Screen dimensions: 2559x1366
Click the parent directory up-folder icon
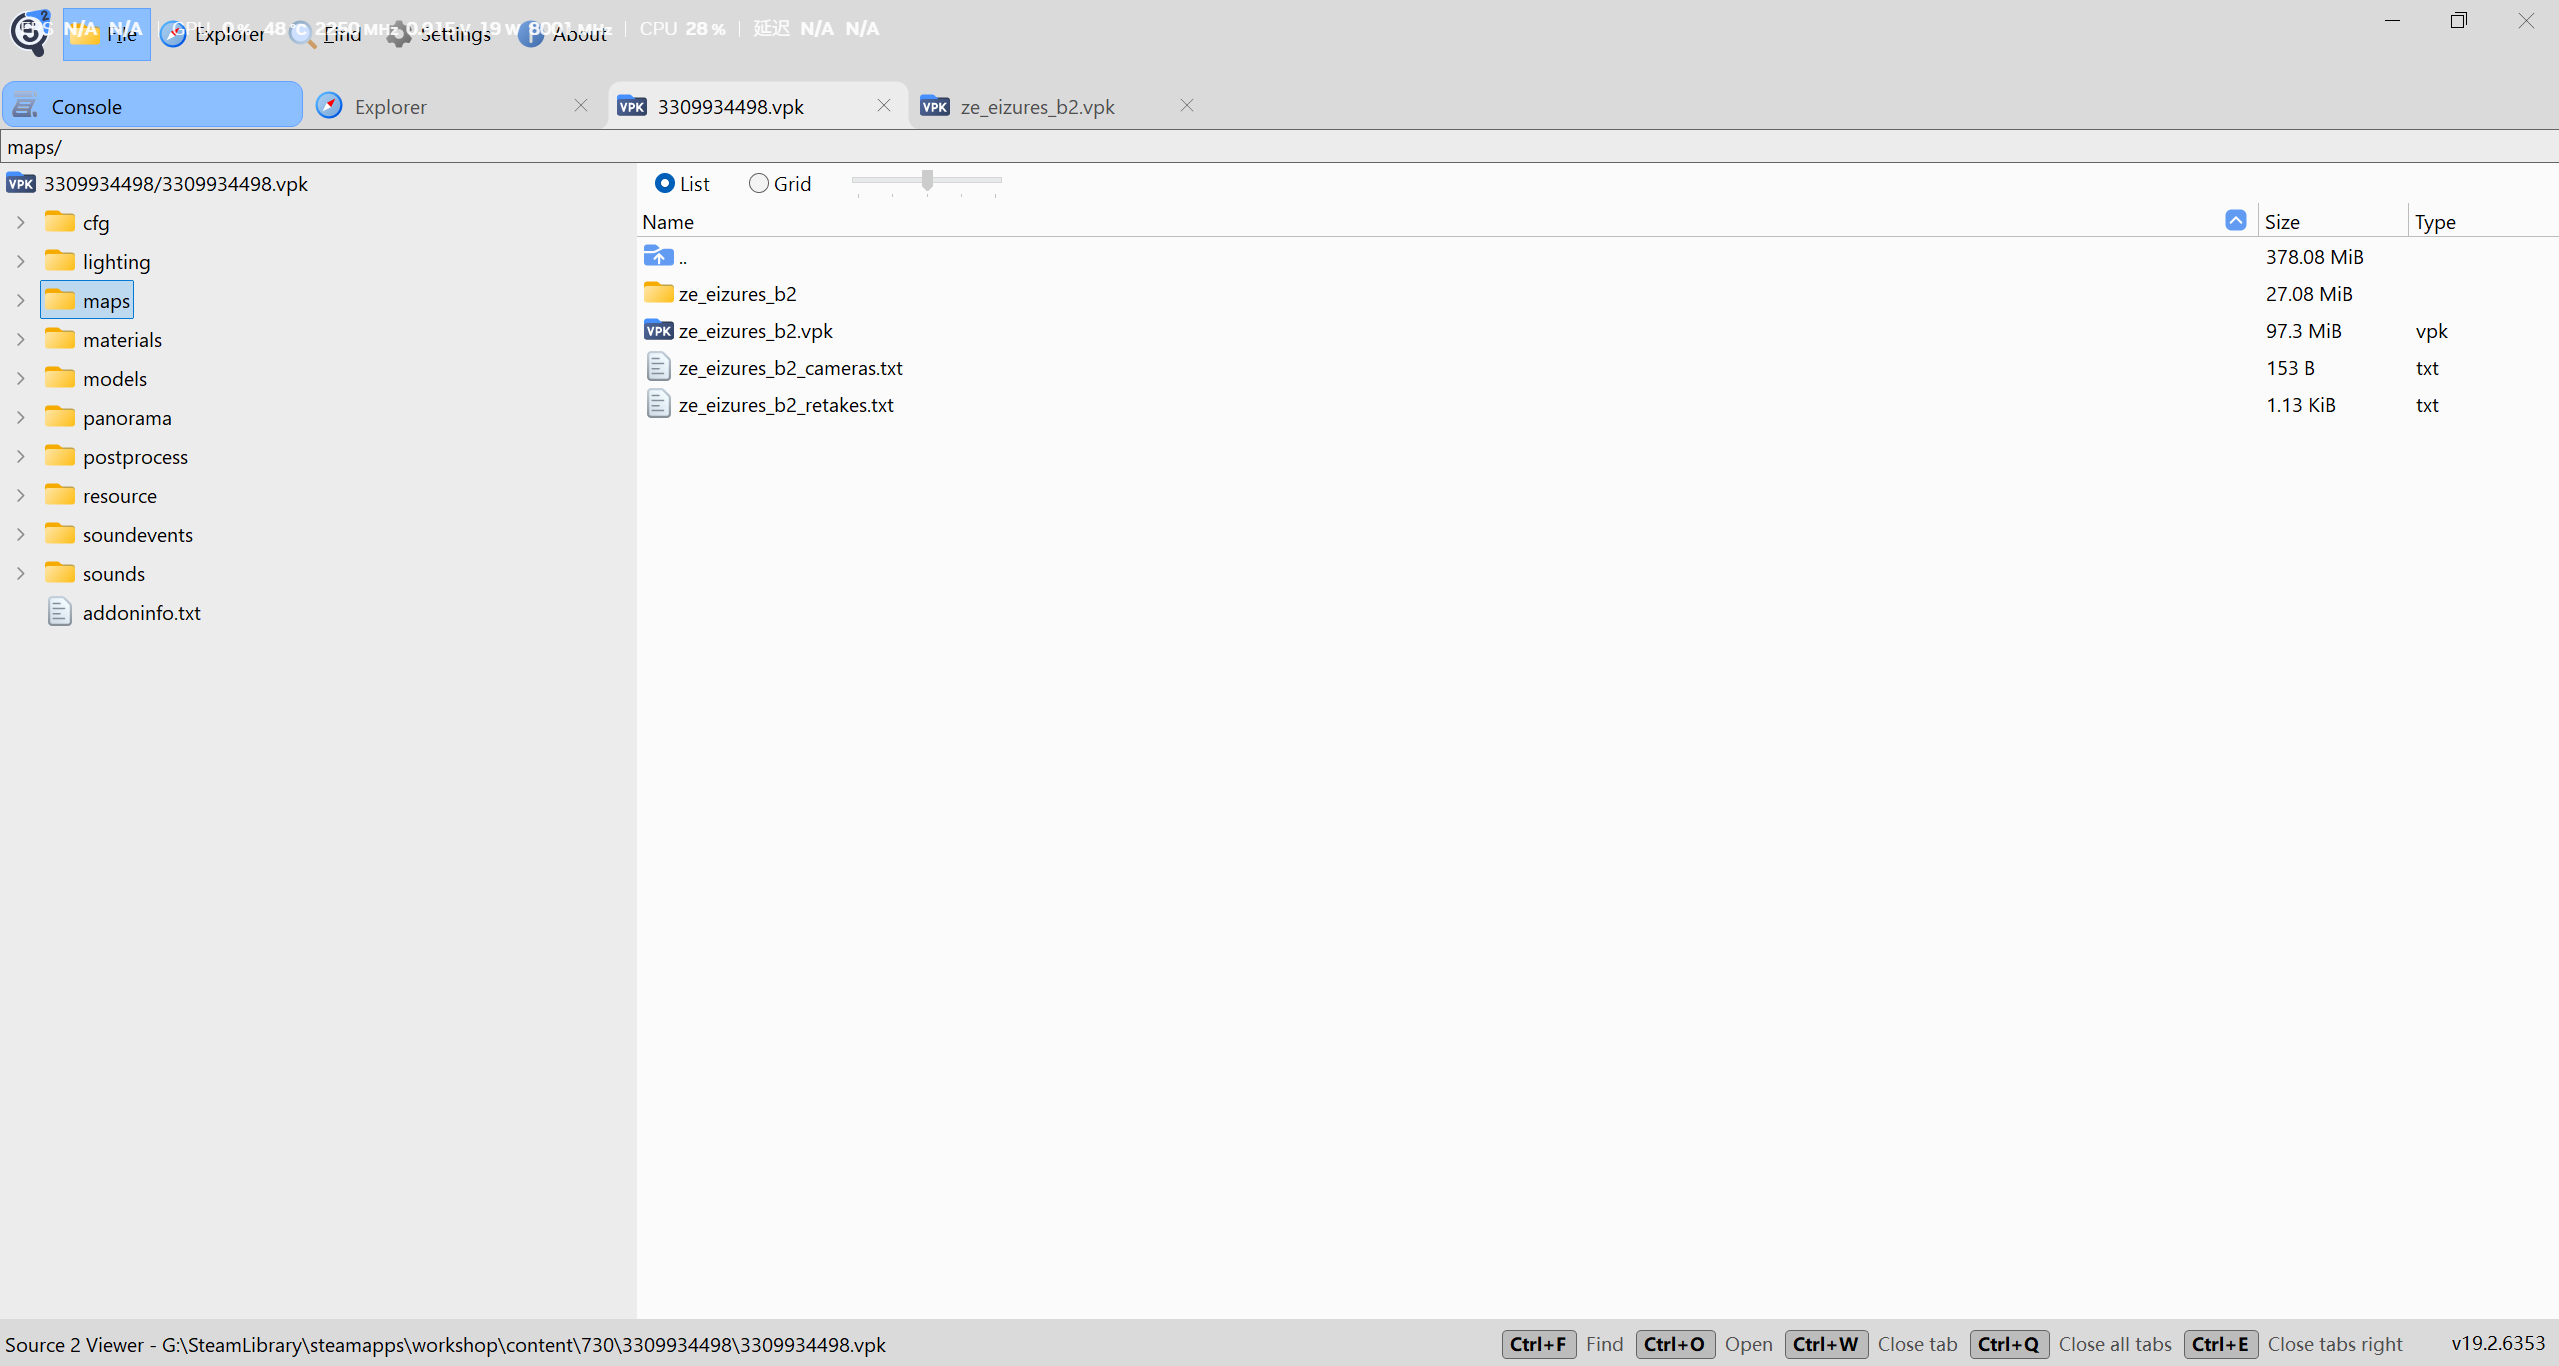pyautogui.click(x=658, y=256)
